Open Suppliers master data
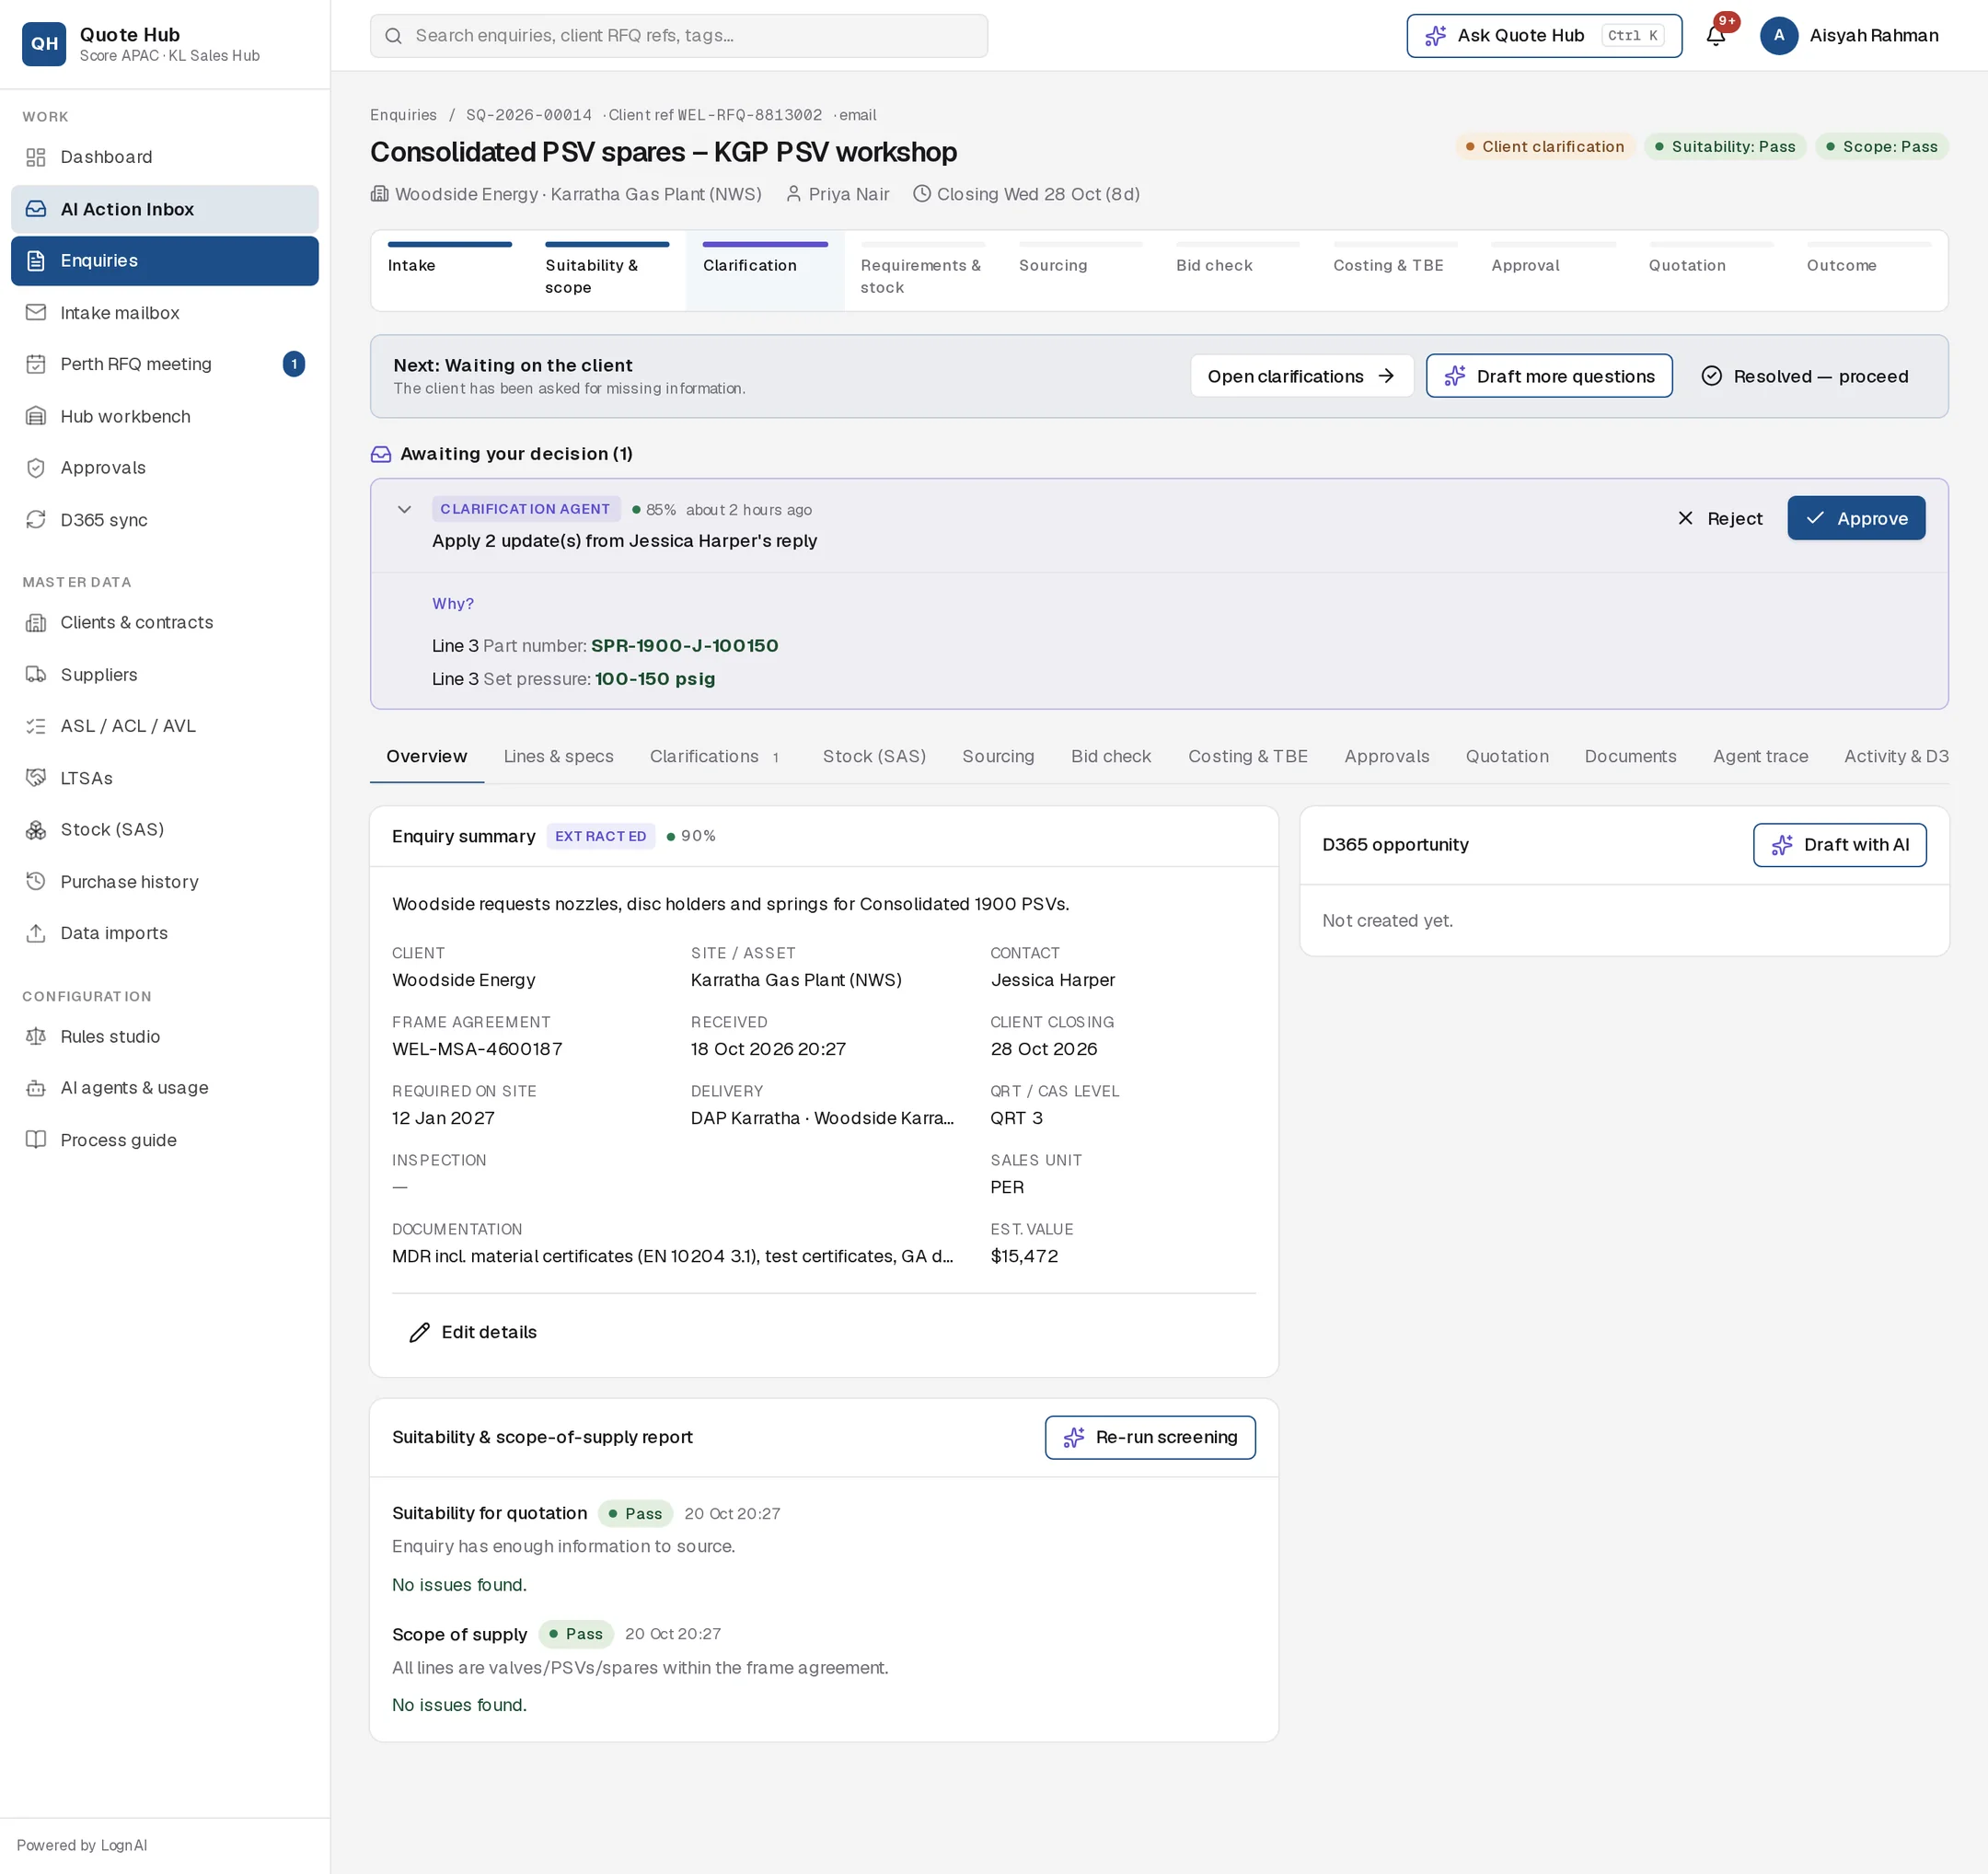This screenshot has height=1874, width=1988. (x=165, y=675)
